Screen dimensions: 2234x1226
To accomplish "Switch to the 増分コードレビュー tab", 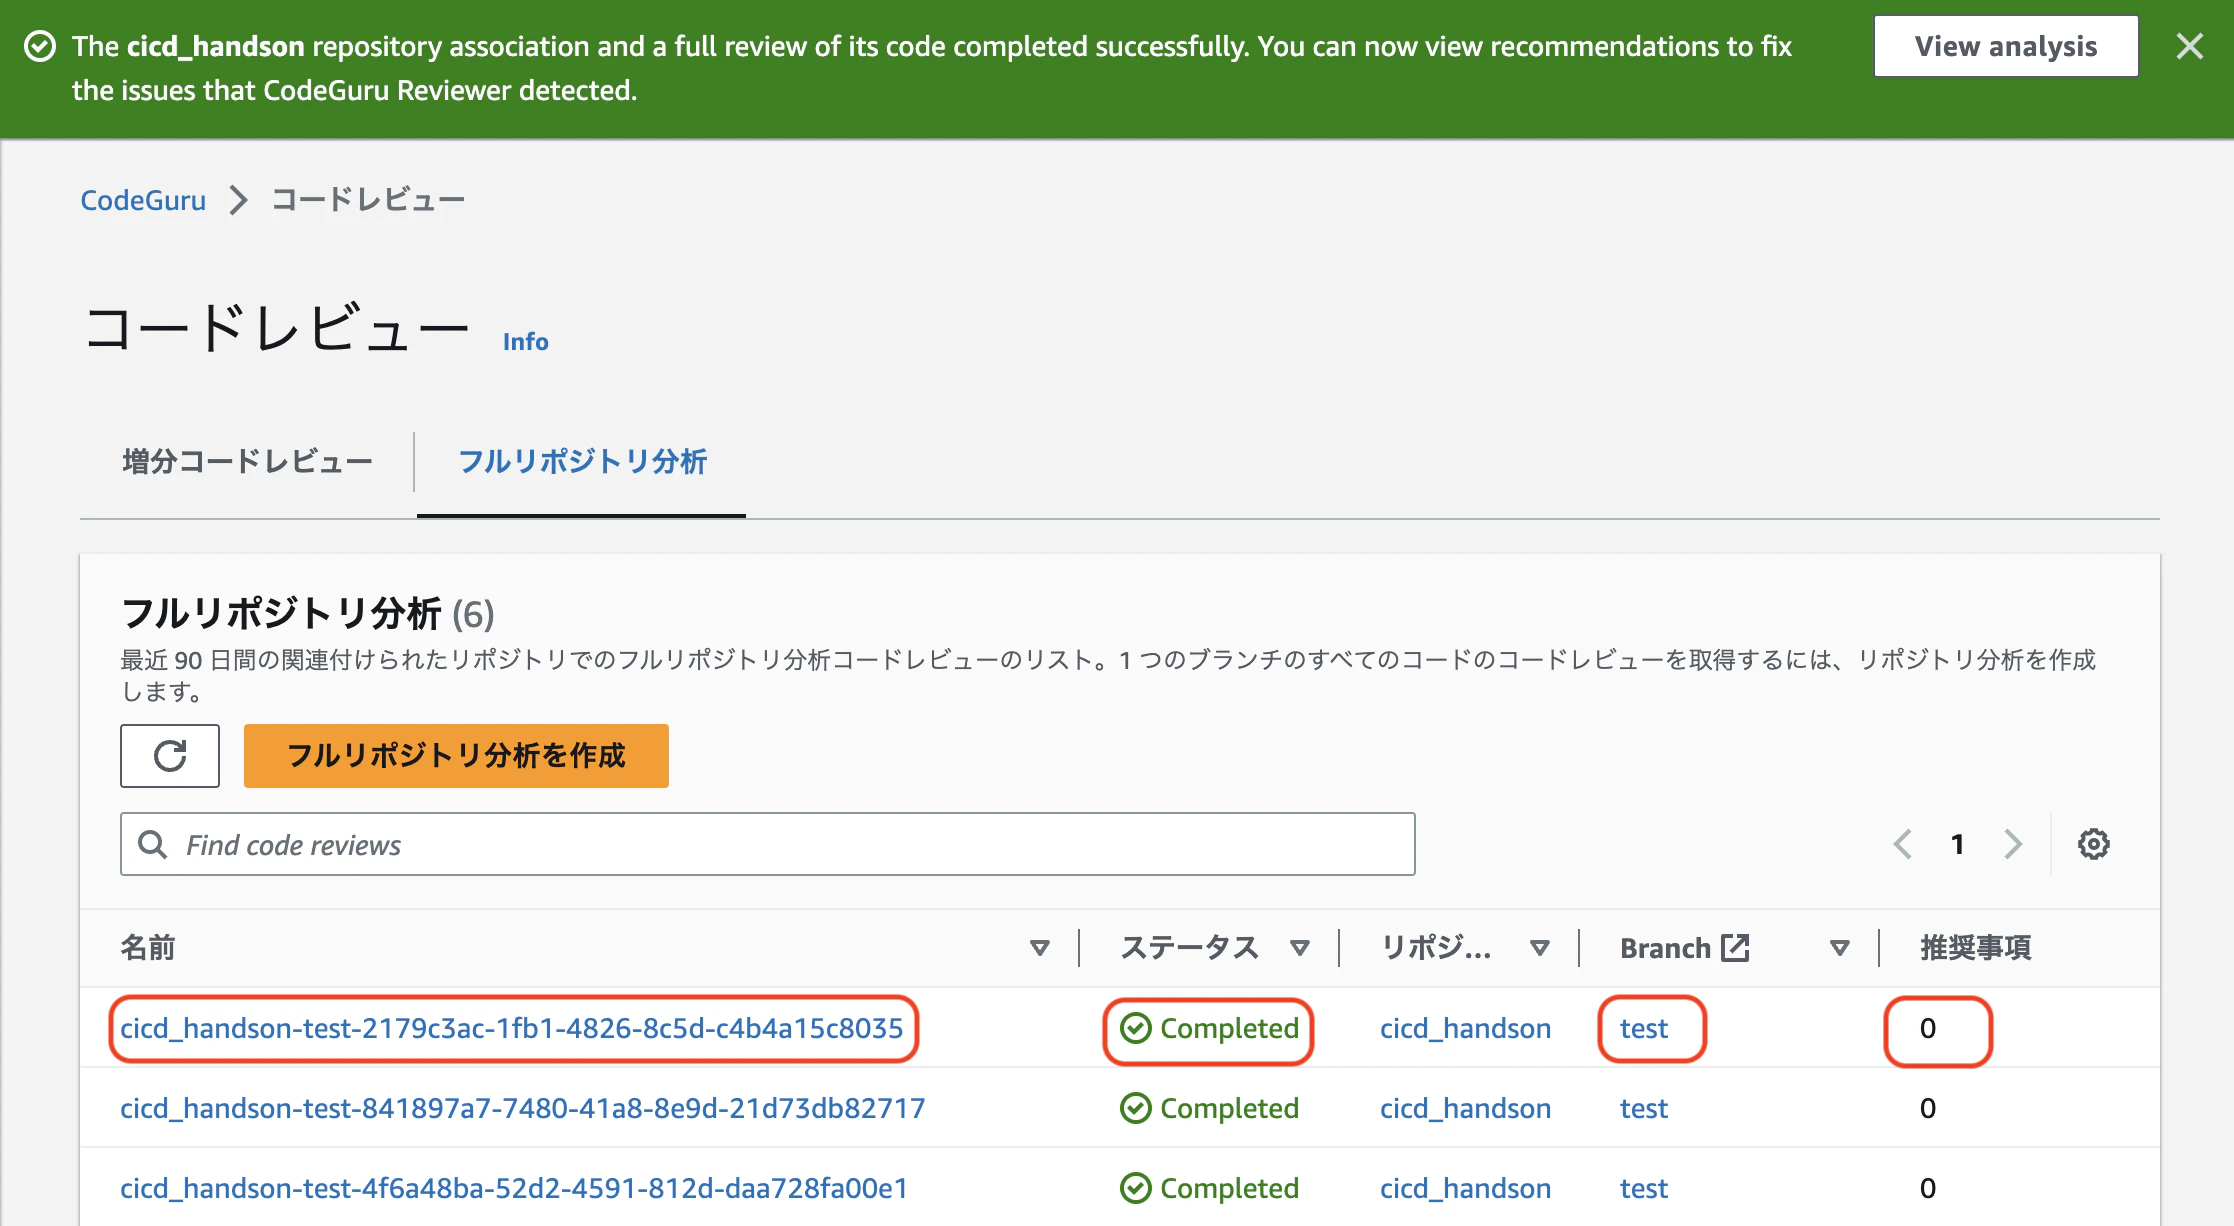I will [x=246, y=461].
